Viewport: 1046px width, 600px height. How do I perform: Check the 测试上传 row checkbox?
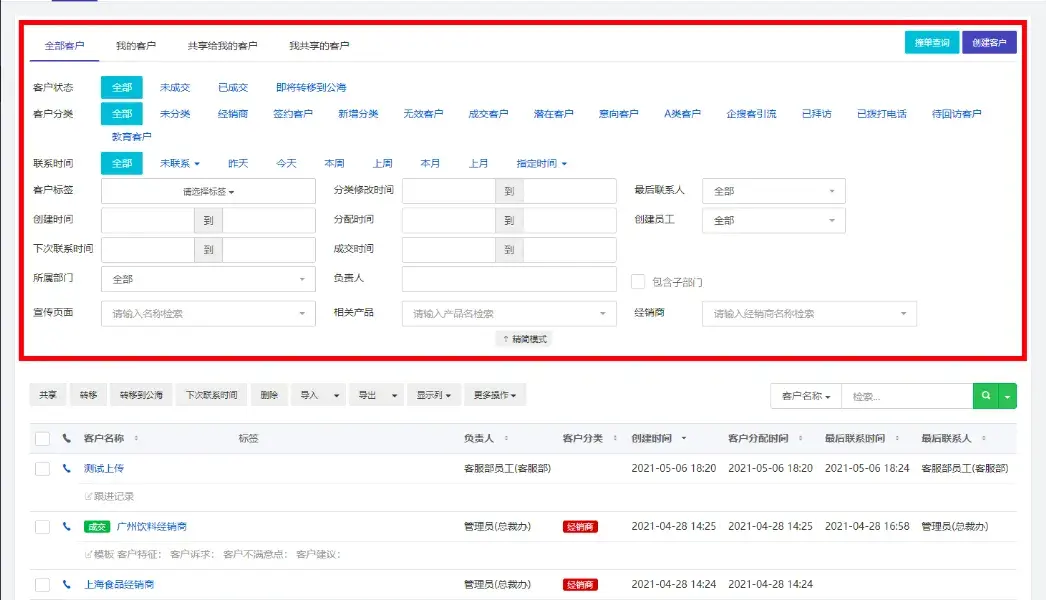click(x=42, y=469)
